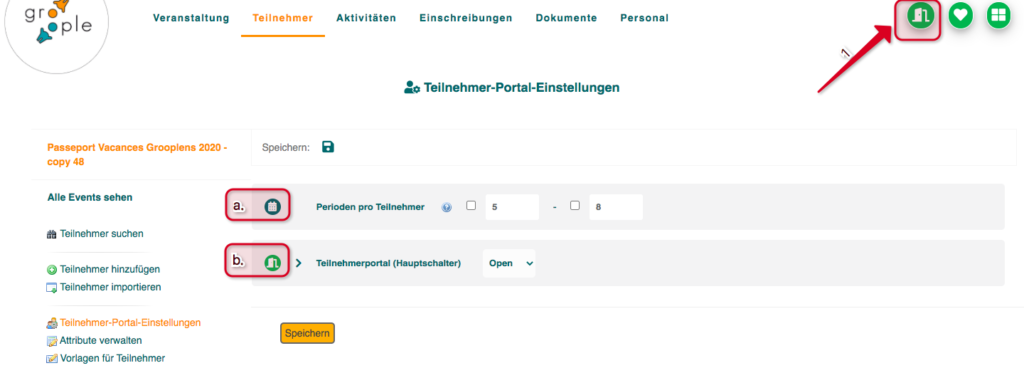Open the Teilnehmerportal Open dropdown
Viewport: 1024px width, 368px height.
tap(509, 264)
